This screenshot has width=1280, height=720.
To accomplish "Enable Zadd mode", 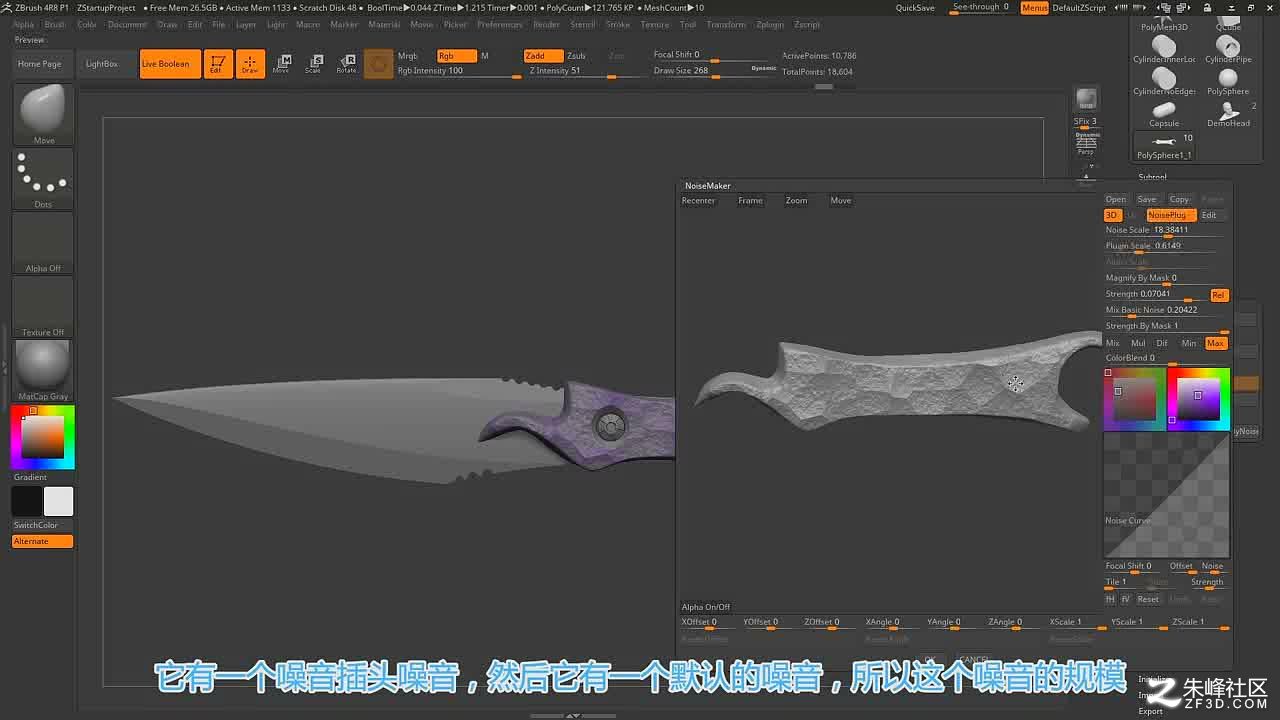I will [543, 56].
